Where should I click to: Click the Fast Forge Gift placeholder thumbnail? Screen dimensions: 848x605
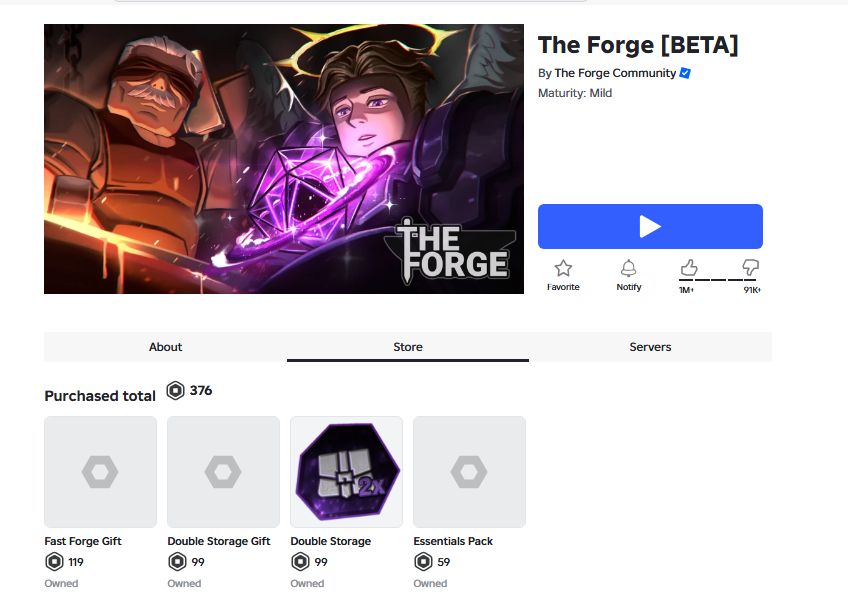(101, 472)
